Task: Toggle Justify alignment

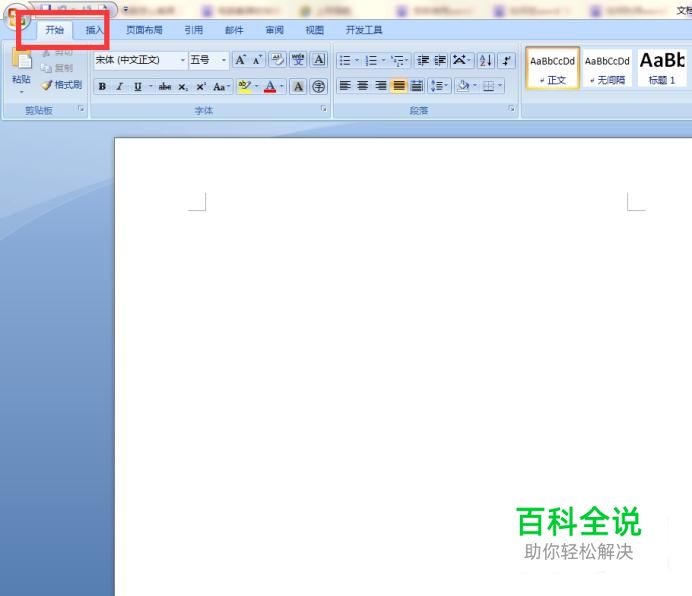Action: point(399,85)
